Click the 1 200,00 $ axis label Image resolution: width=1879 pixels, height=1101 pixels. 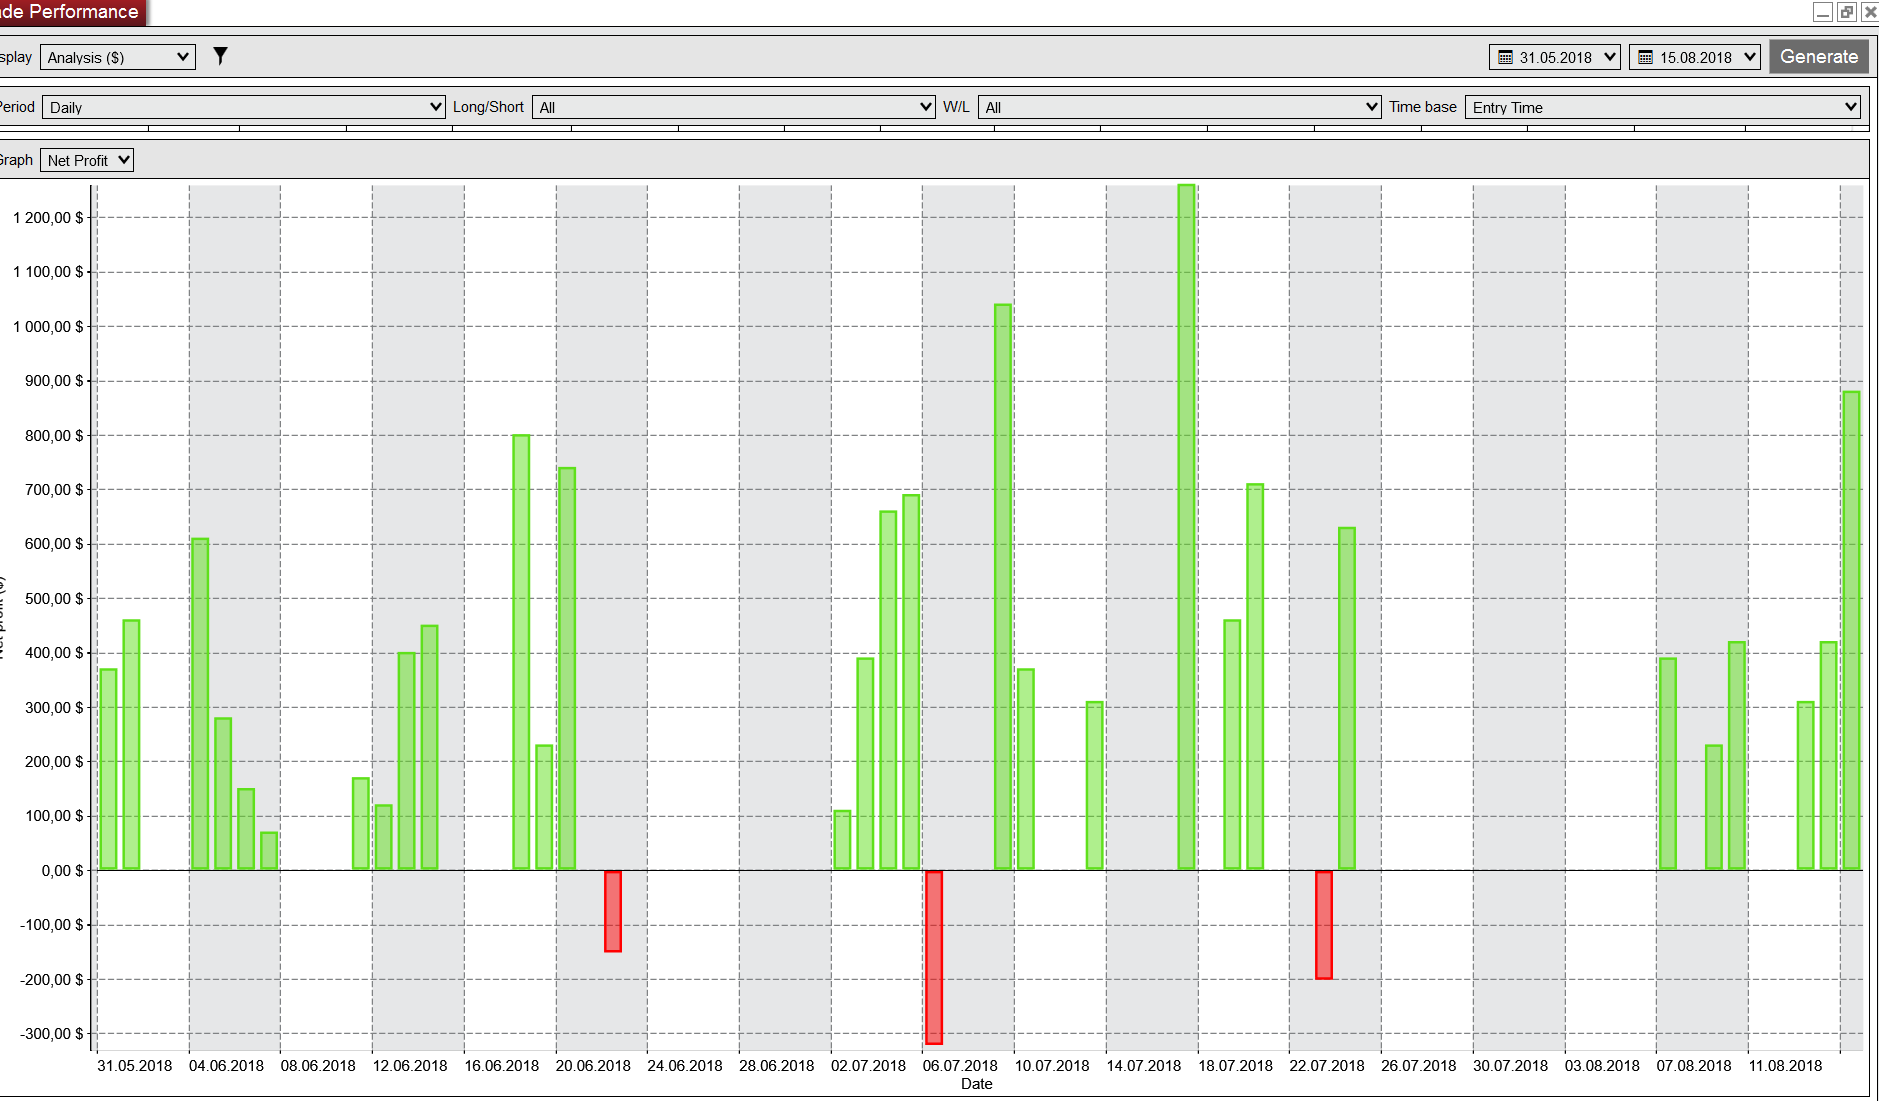coord(48,217)
